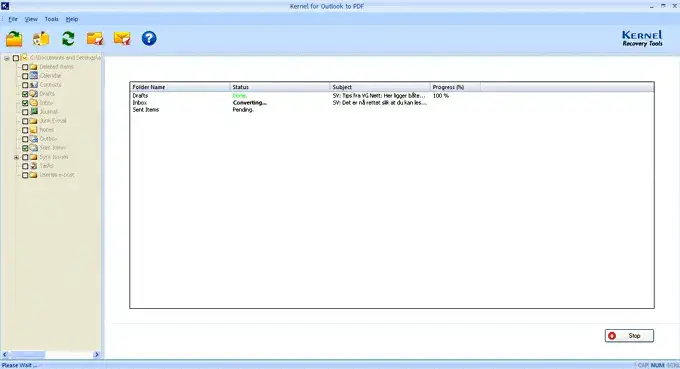Click the Subject column header
The image size is (680, 369).
(380, 87)
